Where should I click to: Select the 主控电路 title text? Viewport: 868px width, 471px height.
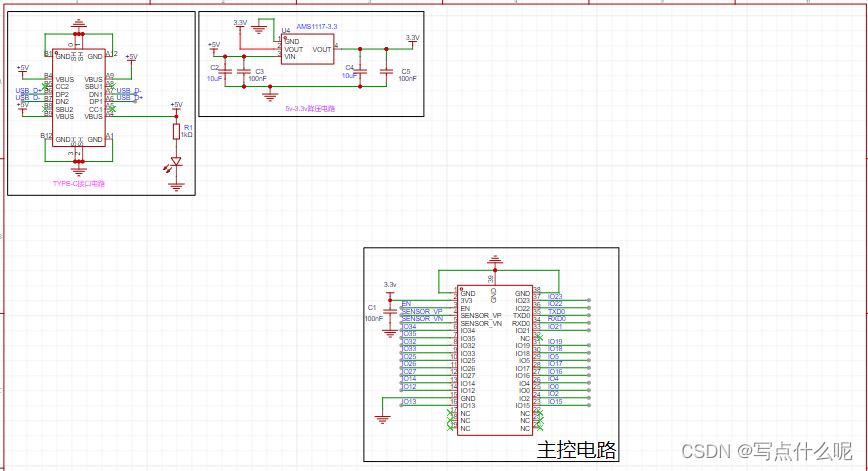pos(576,450)
